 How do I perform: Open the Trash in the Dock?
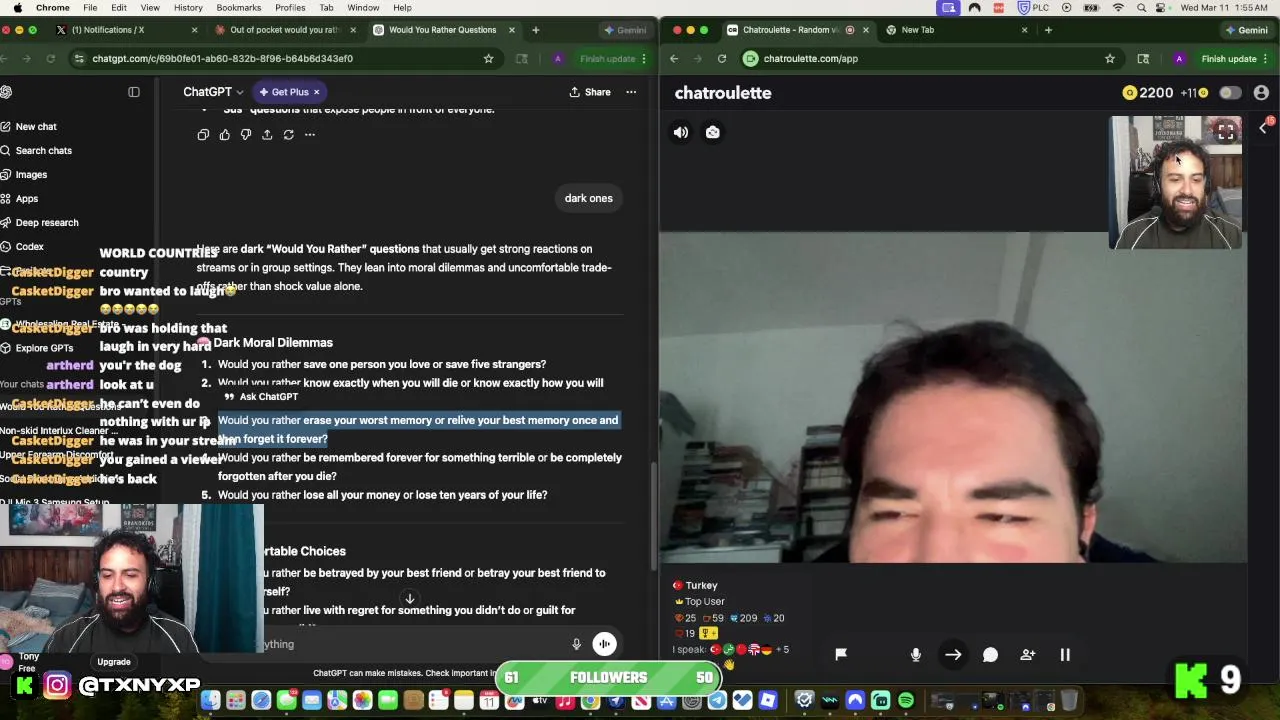[x=1068, y=701]
